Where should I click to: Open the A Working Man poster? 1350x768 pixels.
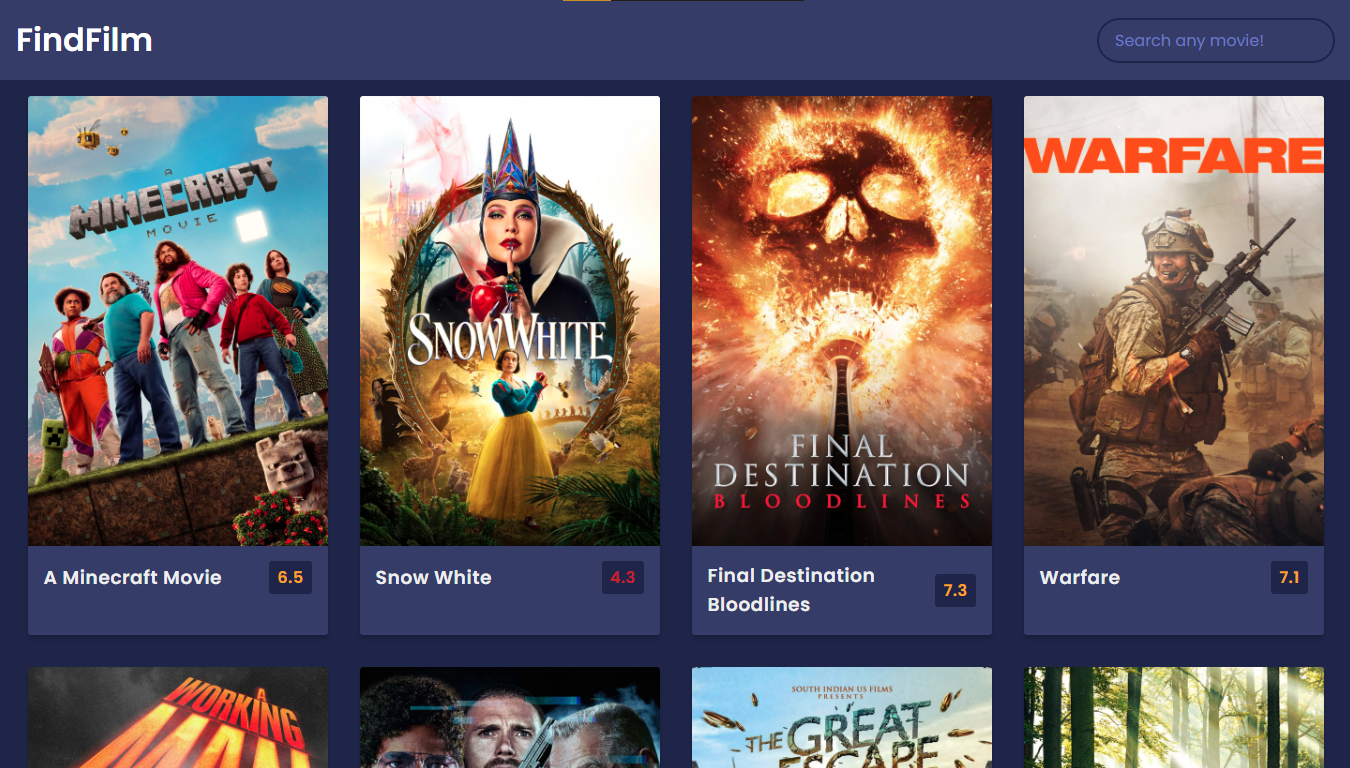pos(178,718)
